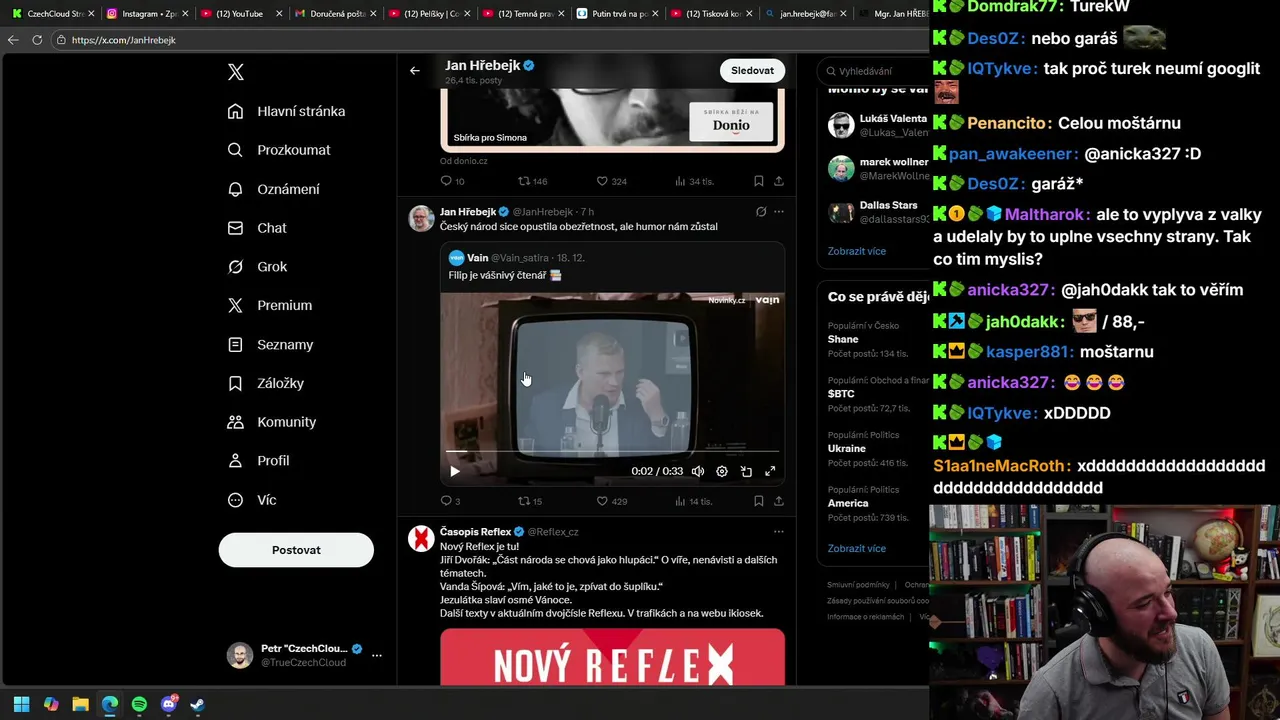Open Profil in sidebar

pyautogui.click(x=258, y=461)
